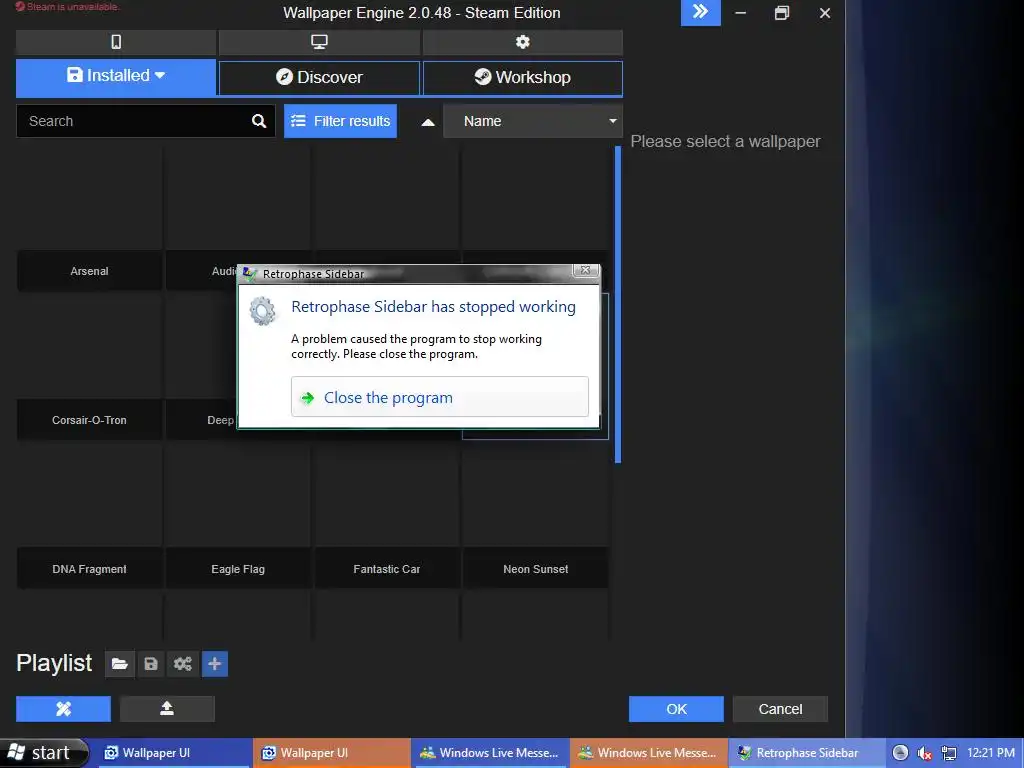Click the system clock 12:21 PM
Screen dimensions: 1024x768
click(991, 753)
